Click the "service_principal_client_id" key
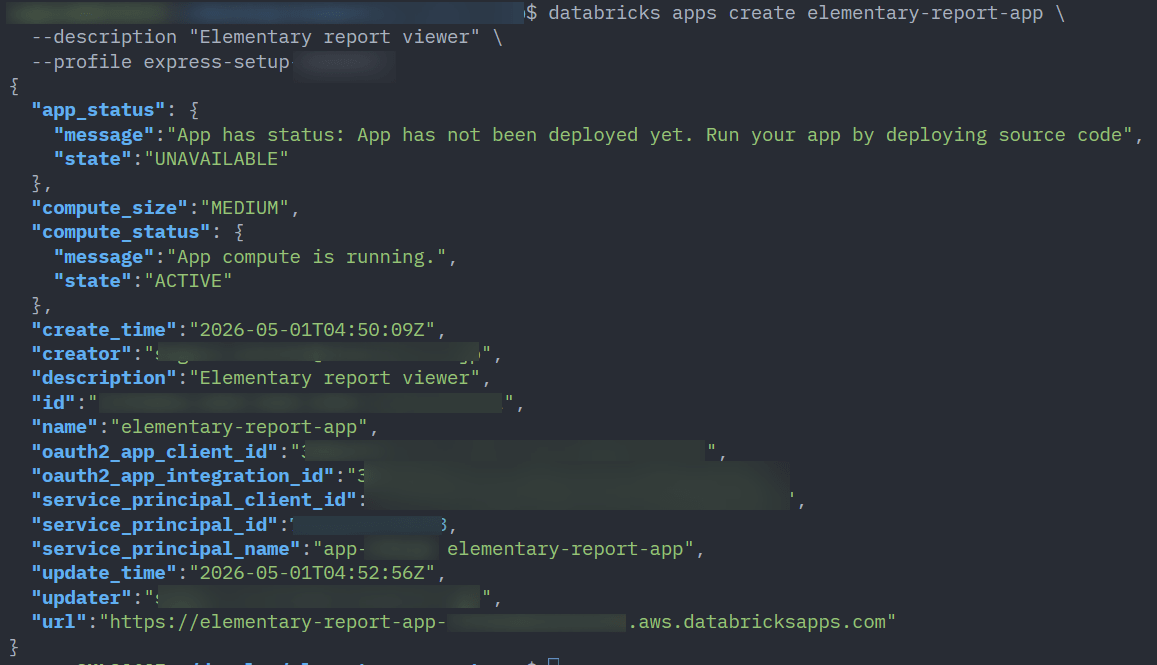1157x665 pixels. [193, 500]
